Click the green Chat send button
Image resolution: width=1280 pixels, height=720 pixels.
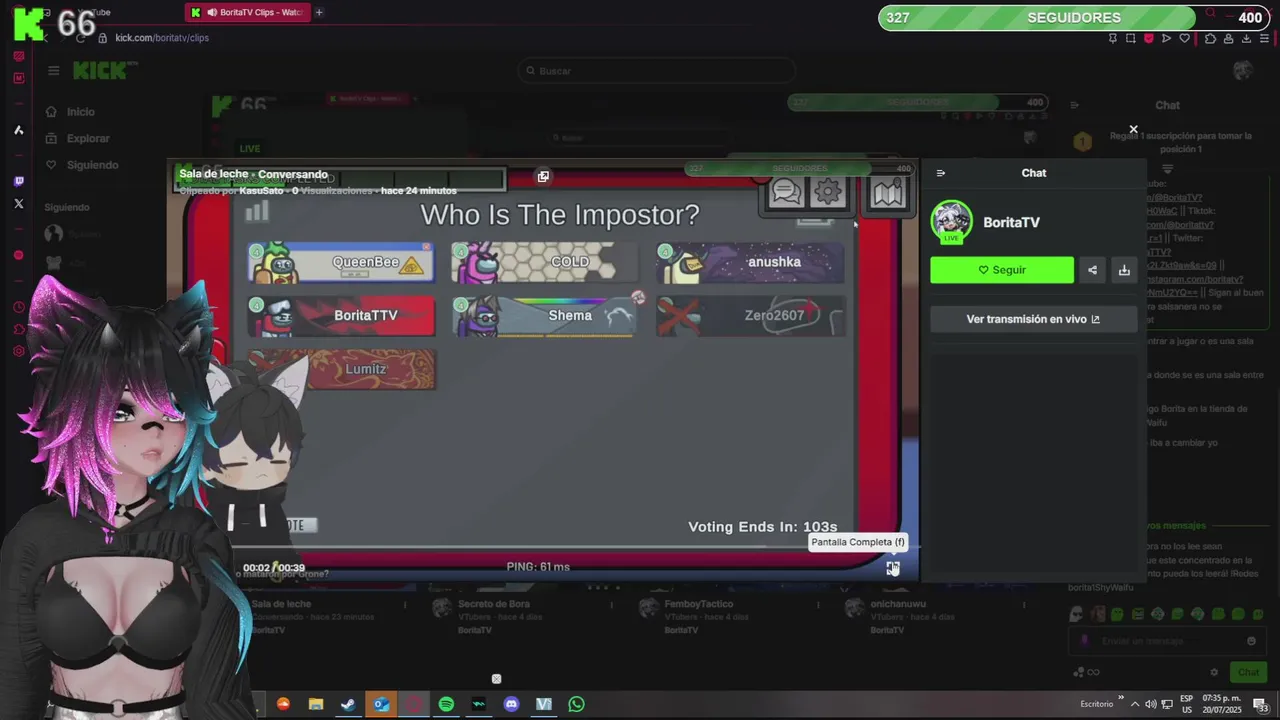(x=1249, y=672)
